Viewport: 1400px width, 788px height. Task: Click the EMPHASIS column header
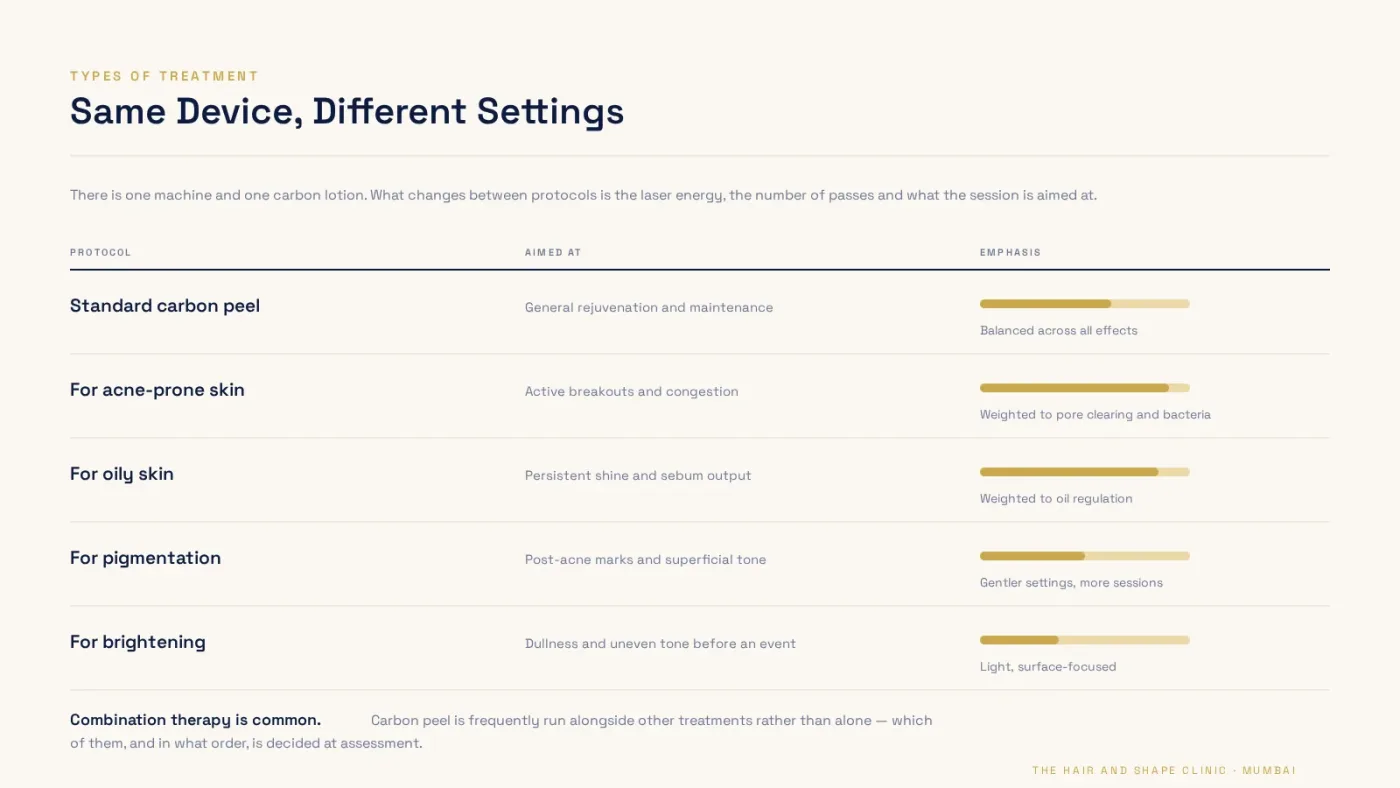(1010, 252)
